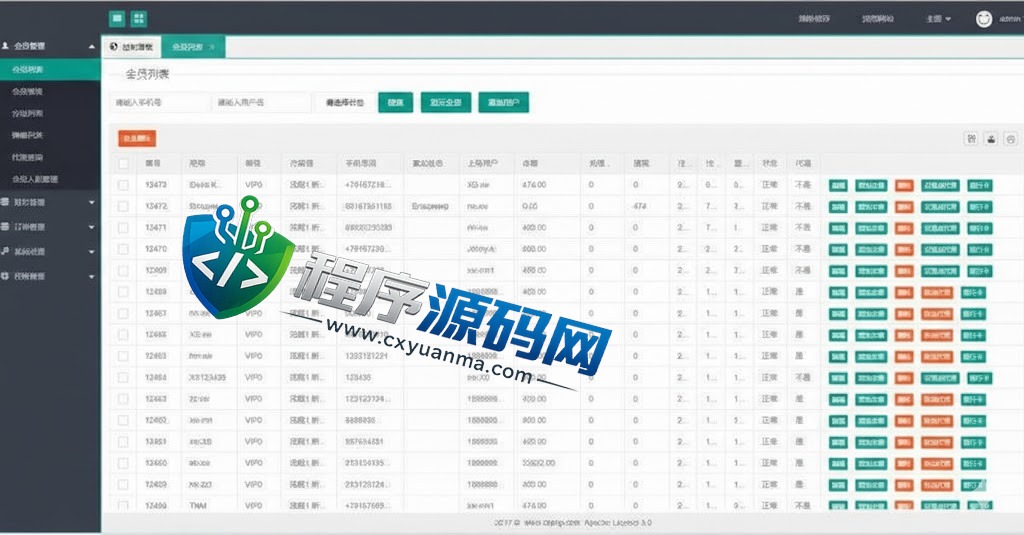
Task: Check the checkbox for row 13450
Action: click(123, 463)
